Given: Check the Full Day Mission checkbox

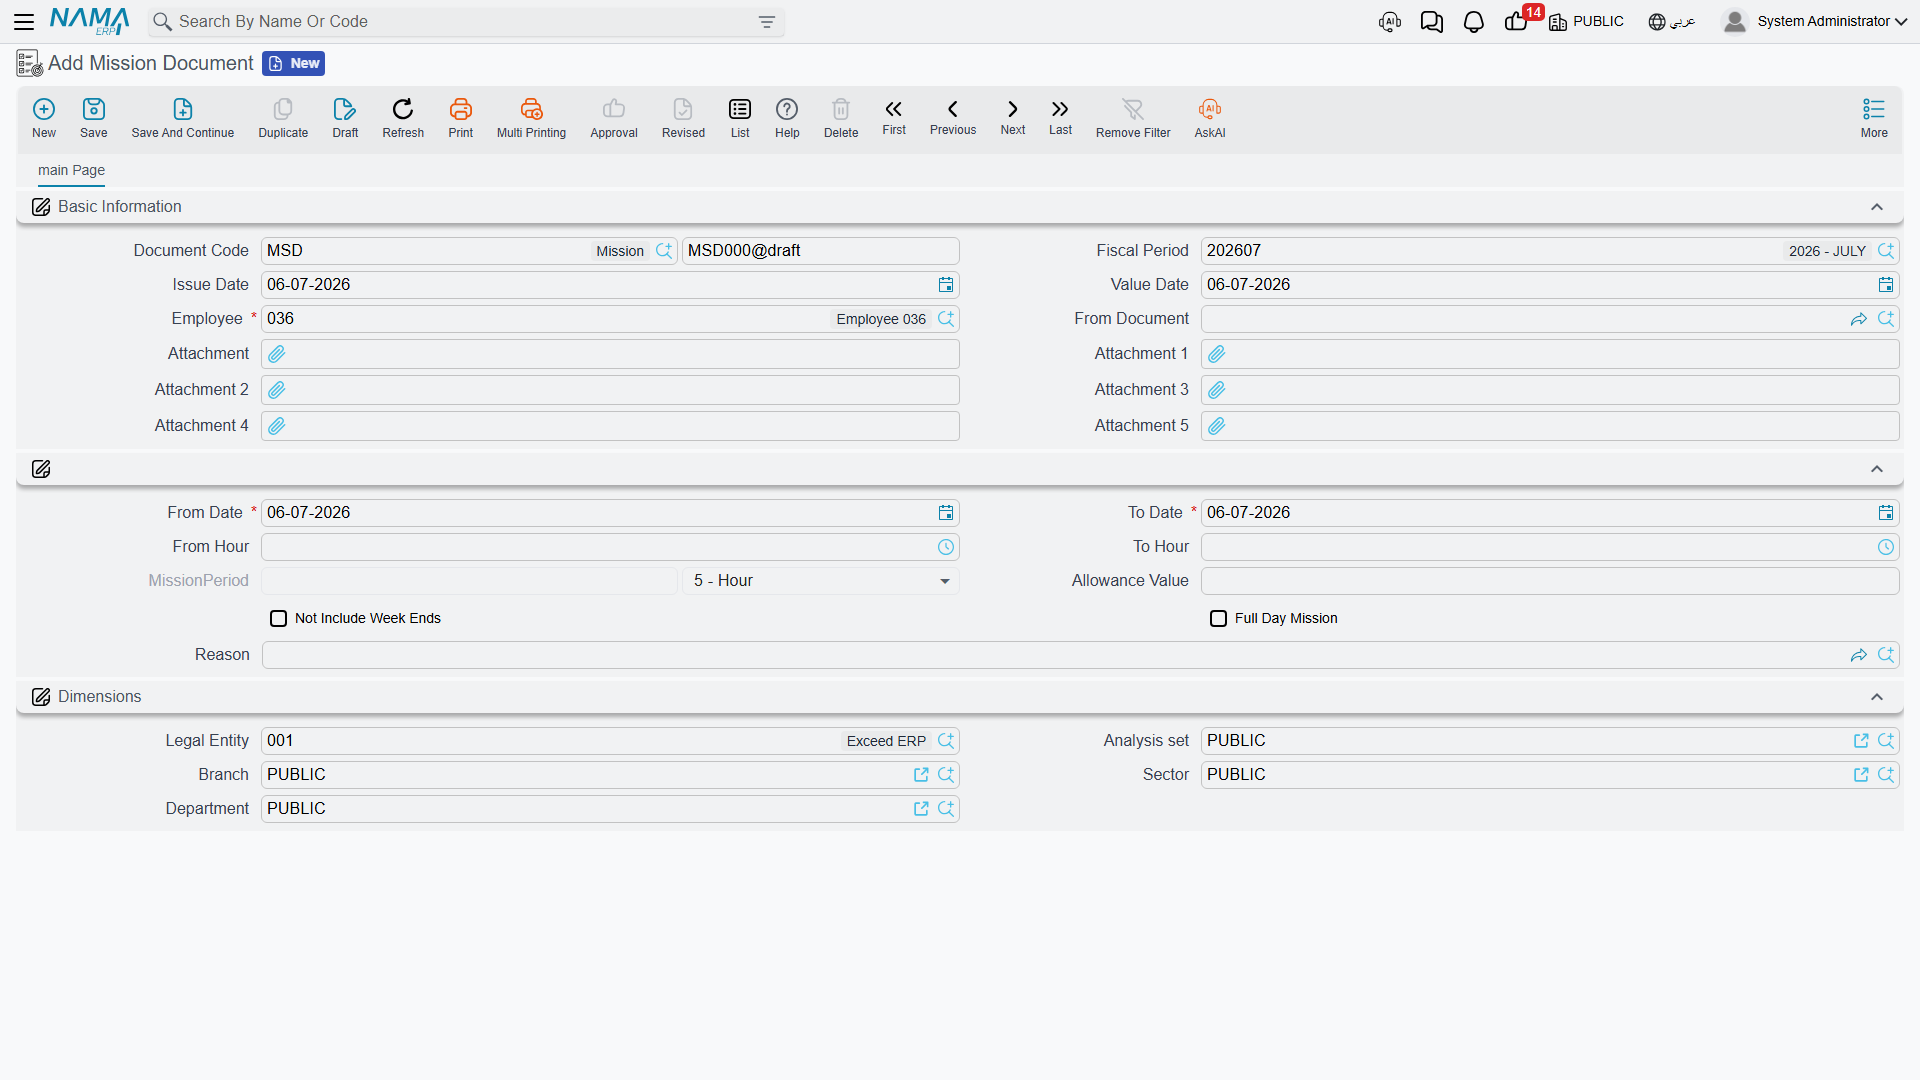Looking at the screenshot, I should tap(1219, 619).
